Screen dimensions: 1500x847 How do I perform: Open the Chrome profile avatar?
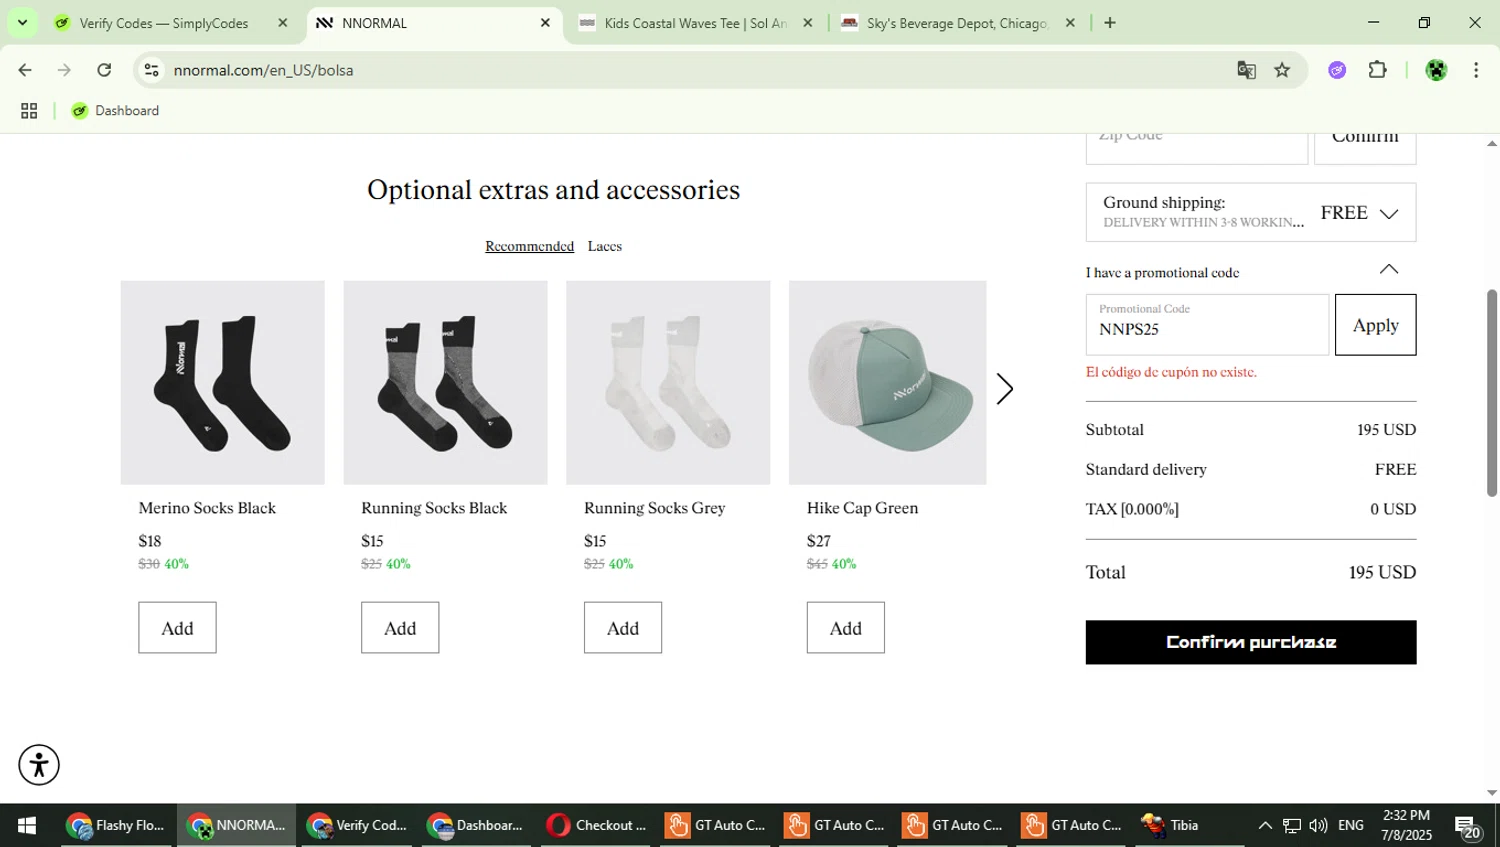tap(1436, 70)
